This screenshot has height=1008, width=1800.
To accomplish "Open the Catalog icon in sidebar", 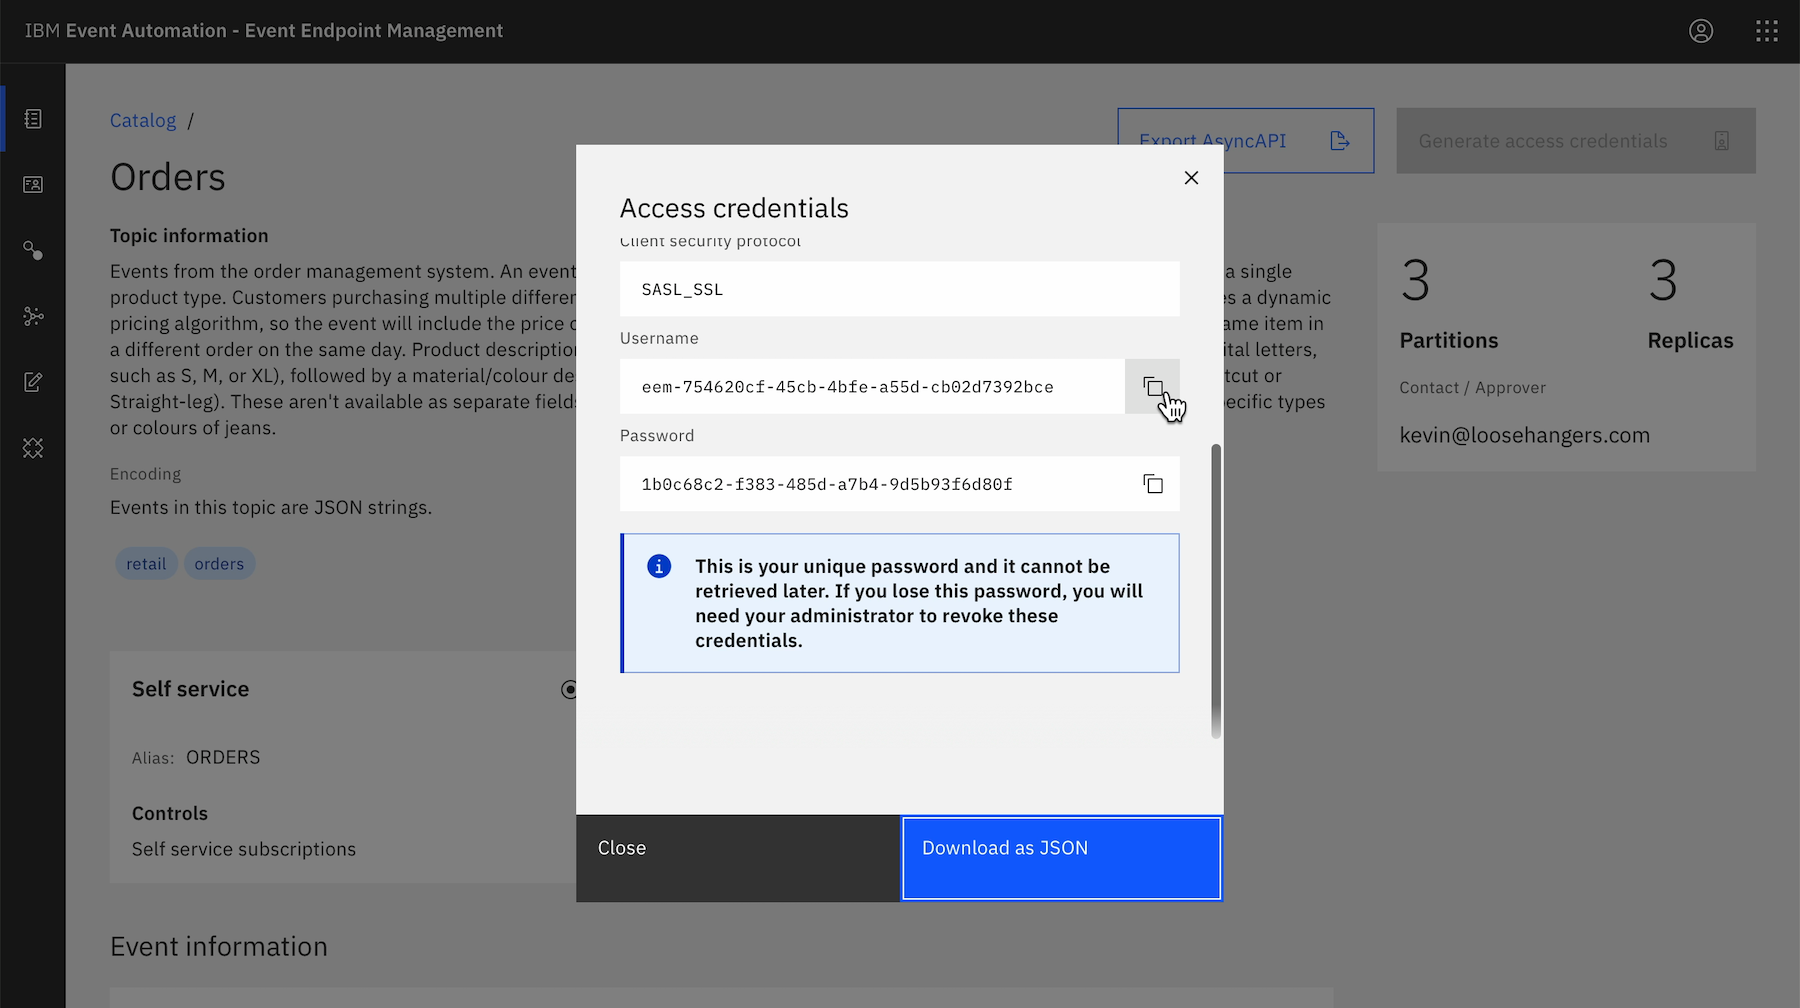I will click(33, 119).
